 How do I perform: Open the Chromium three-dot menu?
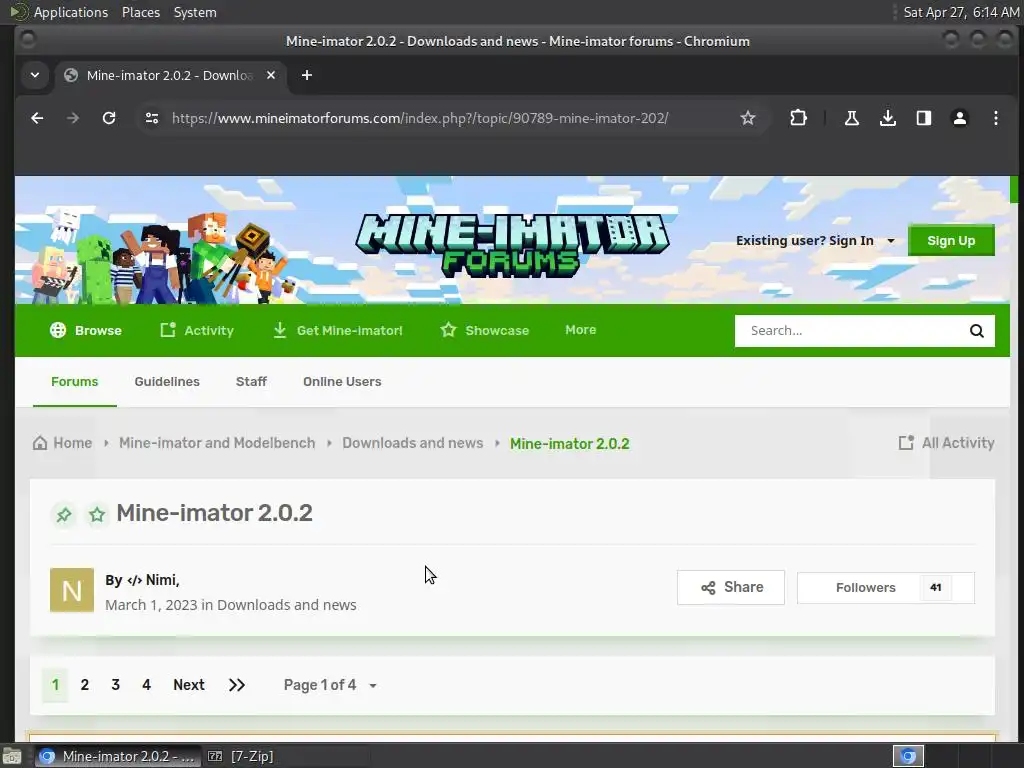tap(995, 118)
